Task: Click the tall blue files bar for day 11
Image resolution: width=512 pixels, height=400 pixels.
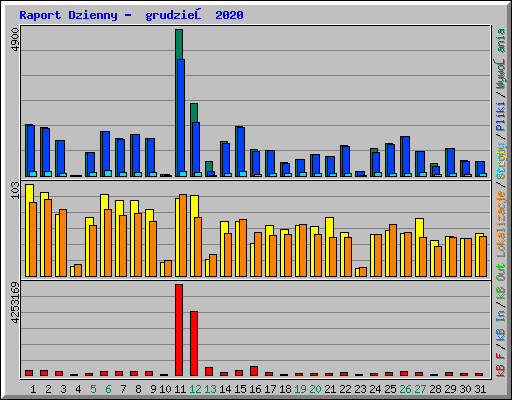Action: (181, 118)
